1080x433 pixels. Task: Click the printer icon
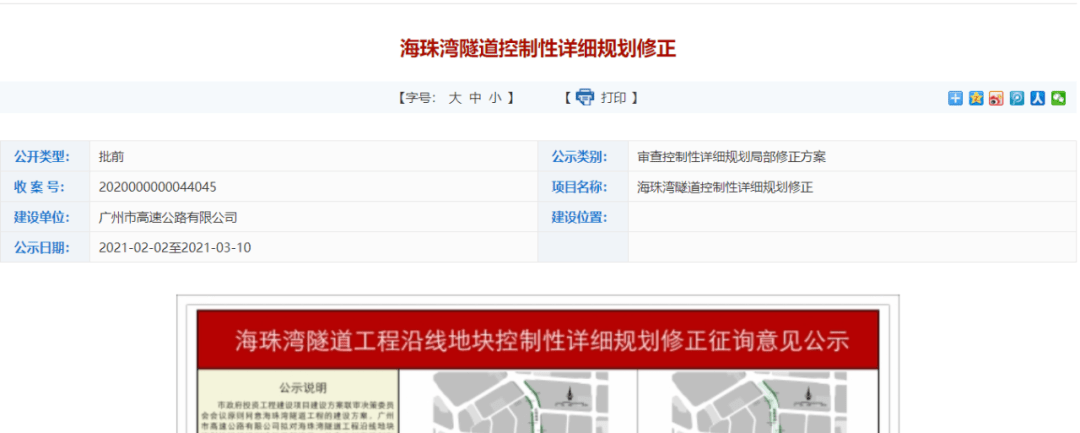[x=585, y=97]
